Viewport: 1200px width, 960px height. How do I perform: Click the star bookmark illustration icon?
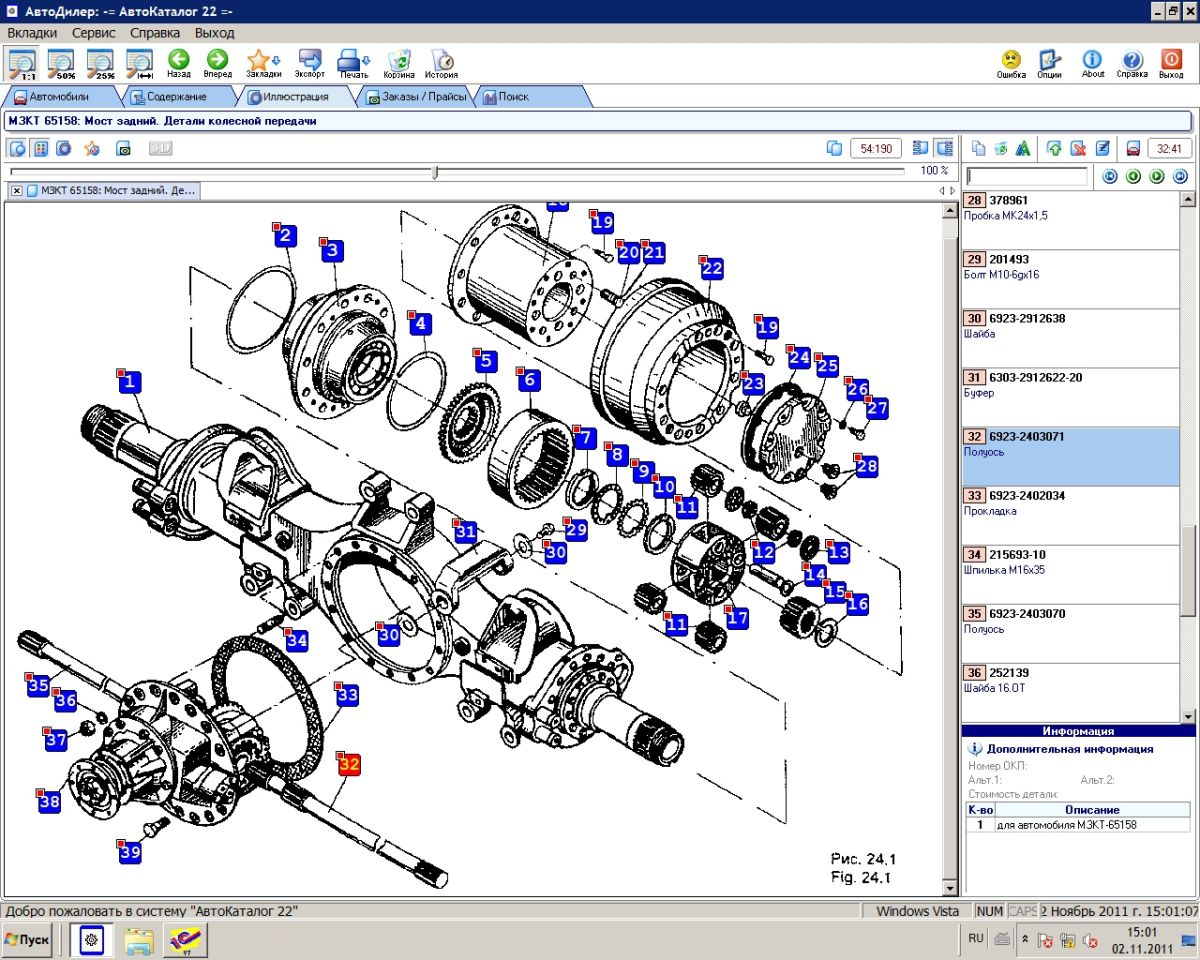[92, 149]
